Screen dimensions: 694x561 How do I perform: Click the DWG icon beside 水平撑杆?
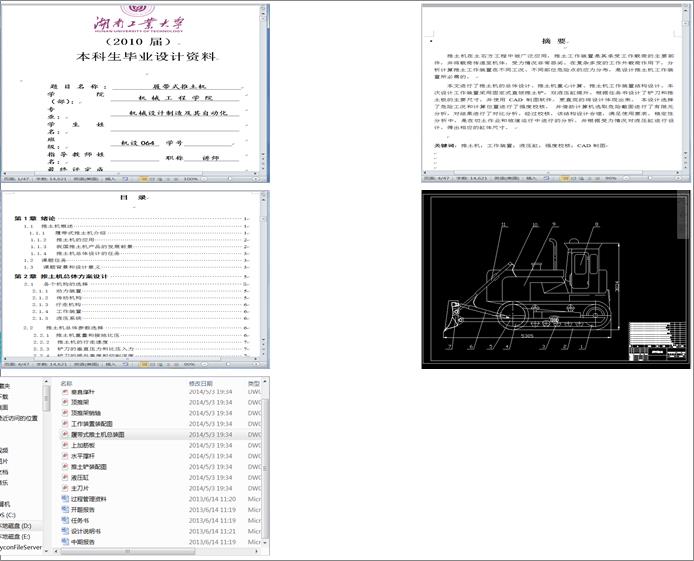click(x=65, y=456)
